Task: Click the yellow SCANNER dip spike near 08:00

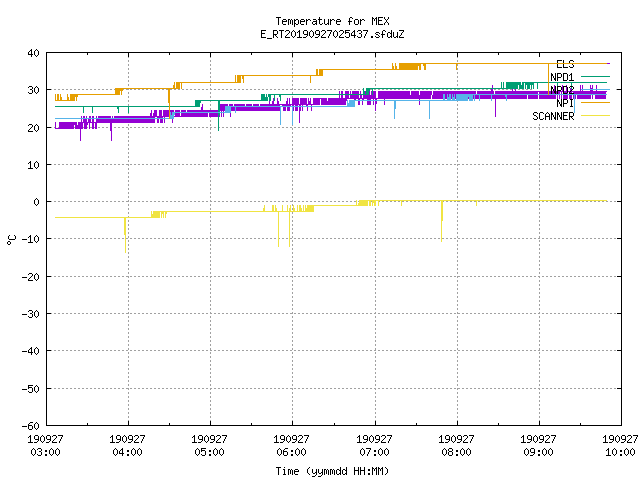Action: [x=442, y=221]
